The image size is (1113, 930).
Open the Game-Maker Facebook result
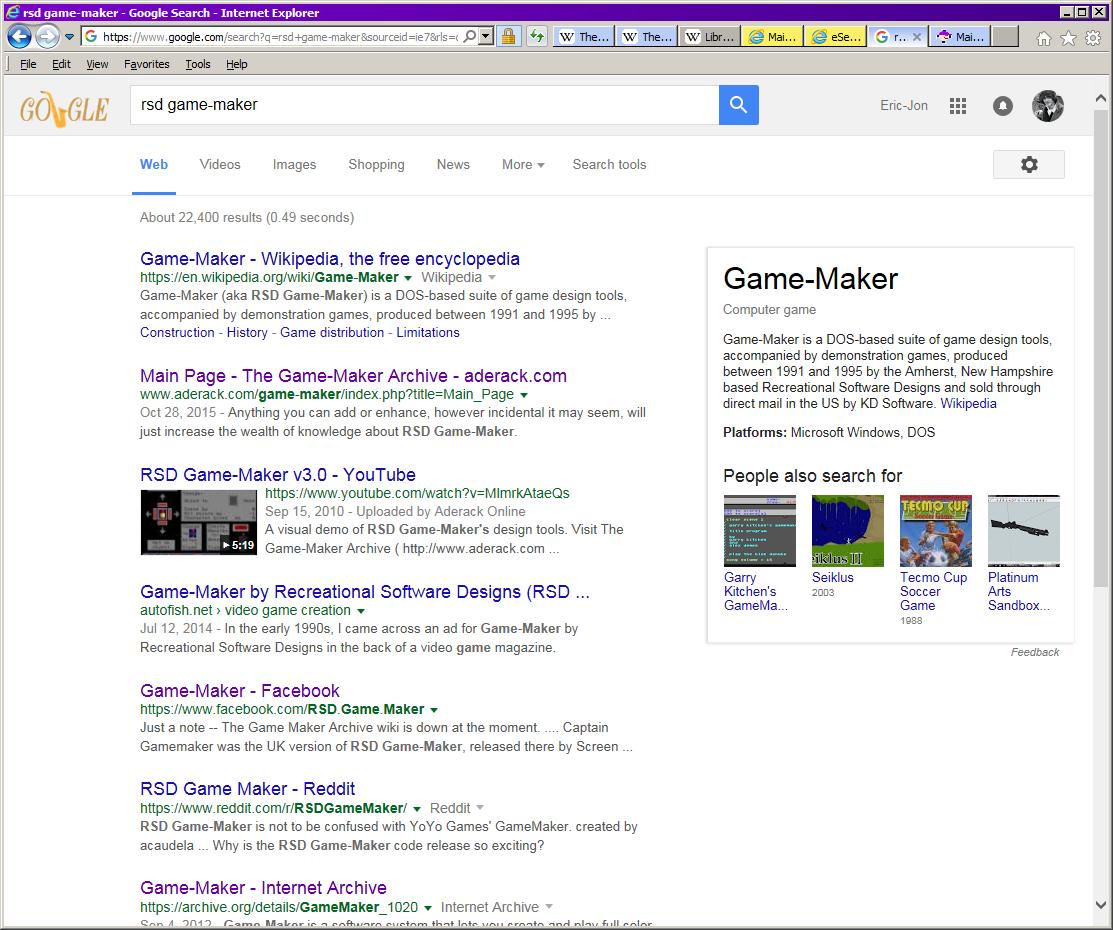[240, 691]
